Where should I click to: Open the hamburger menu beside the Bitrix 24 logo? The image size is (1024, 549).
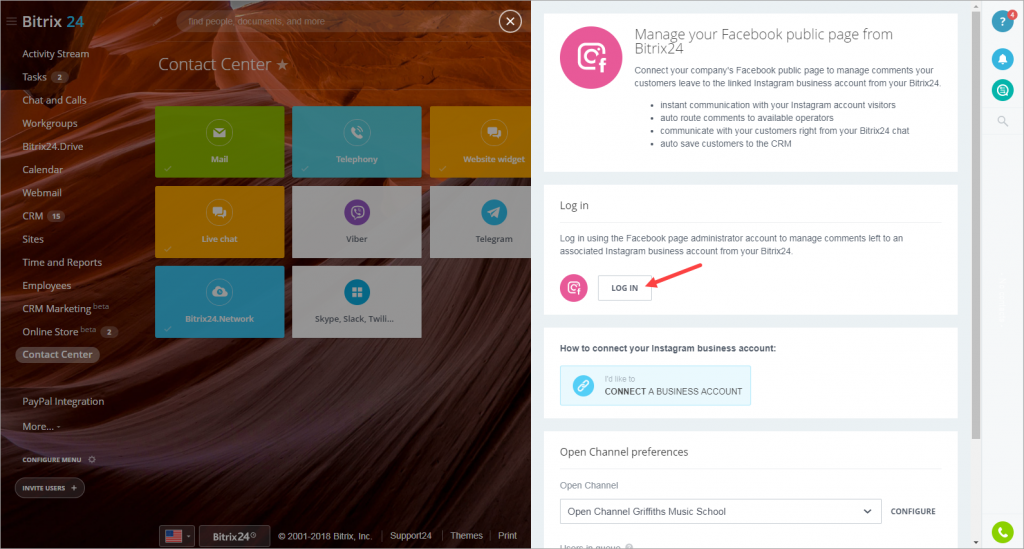click(11, 22)
